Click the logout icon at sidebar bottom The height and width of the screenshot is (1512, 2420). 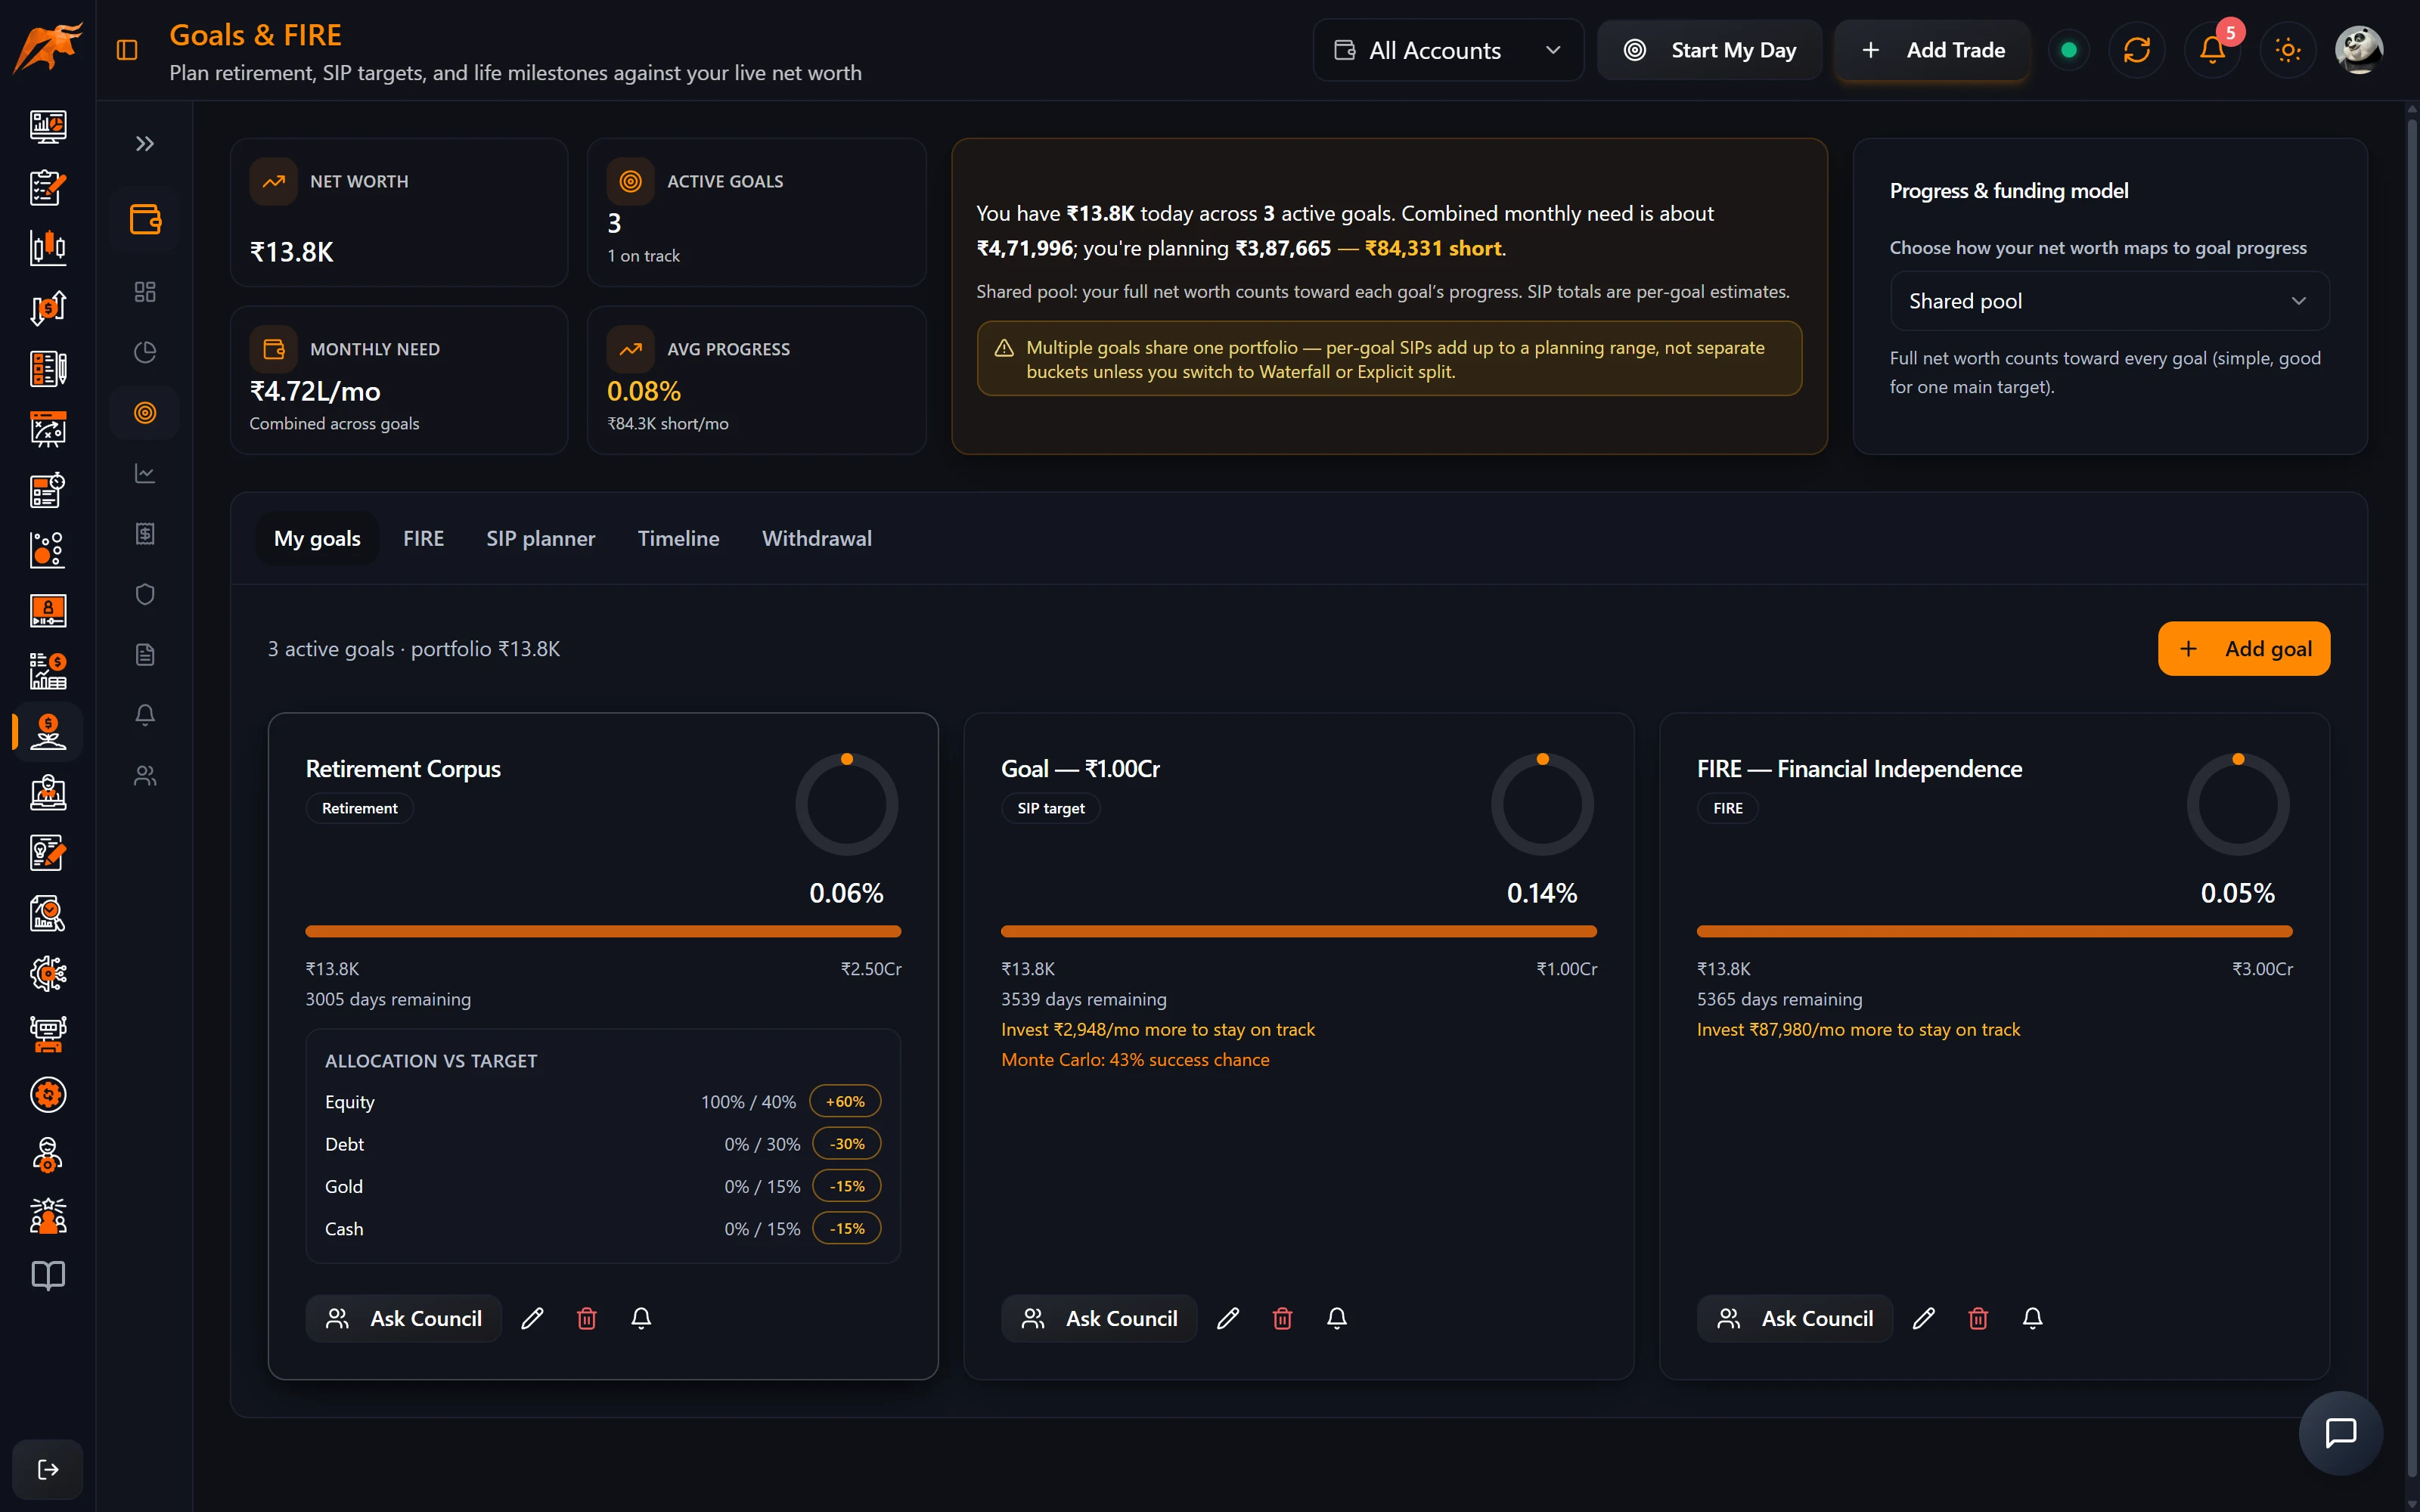click(x=48, y=1469)
